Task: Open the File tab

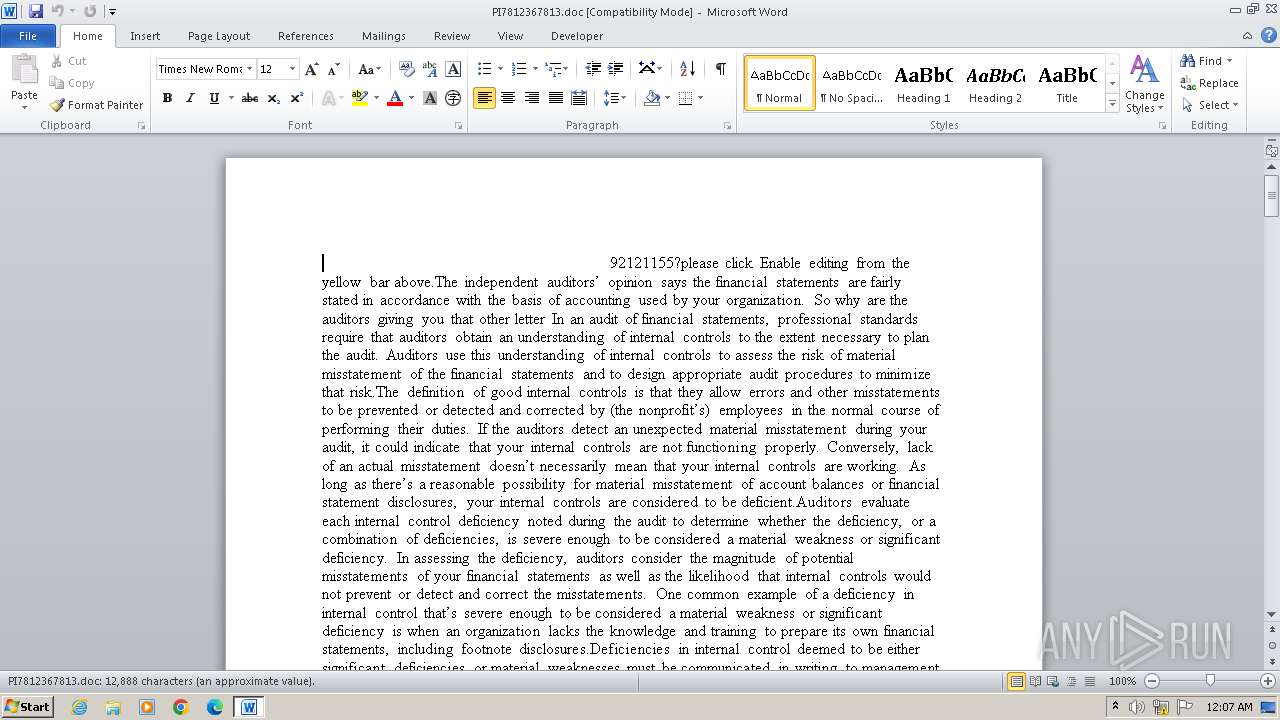Action: coord(28,36)
